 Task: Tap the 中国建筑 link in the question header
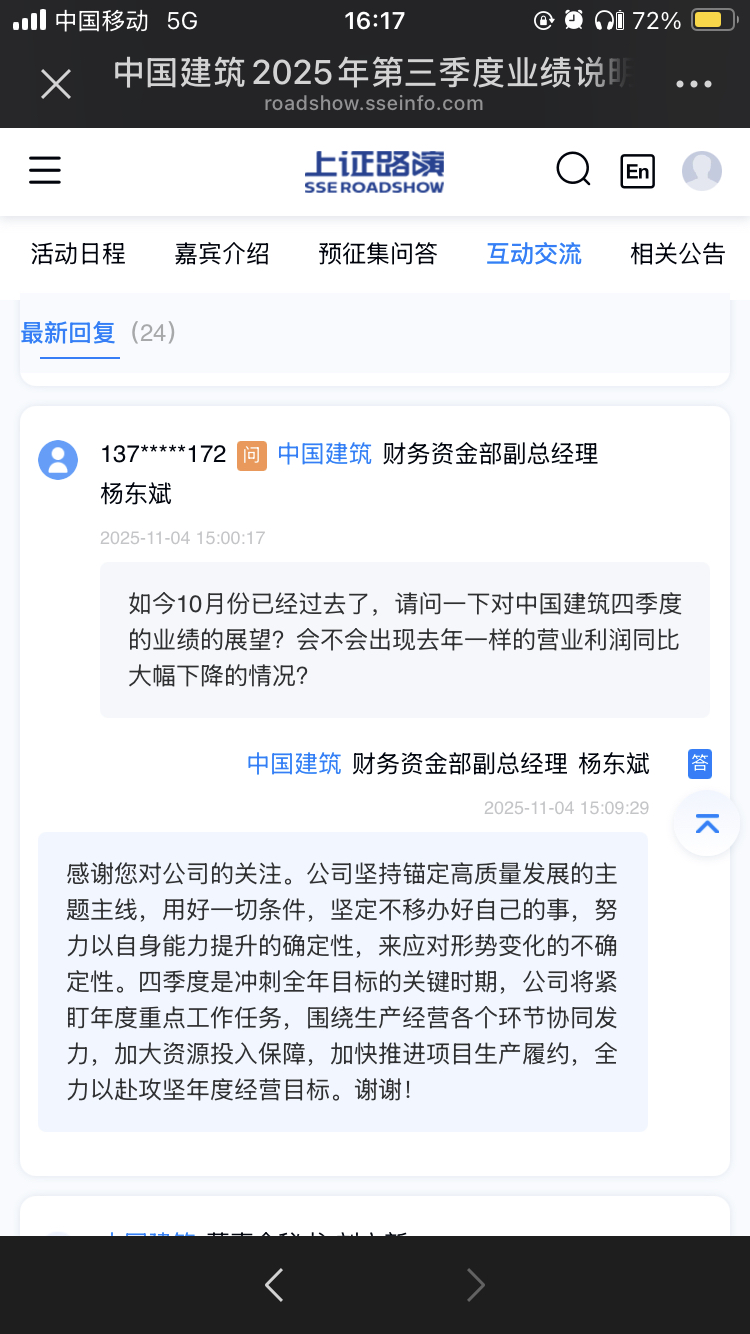324,454
